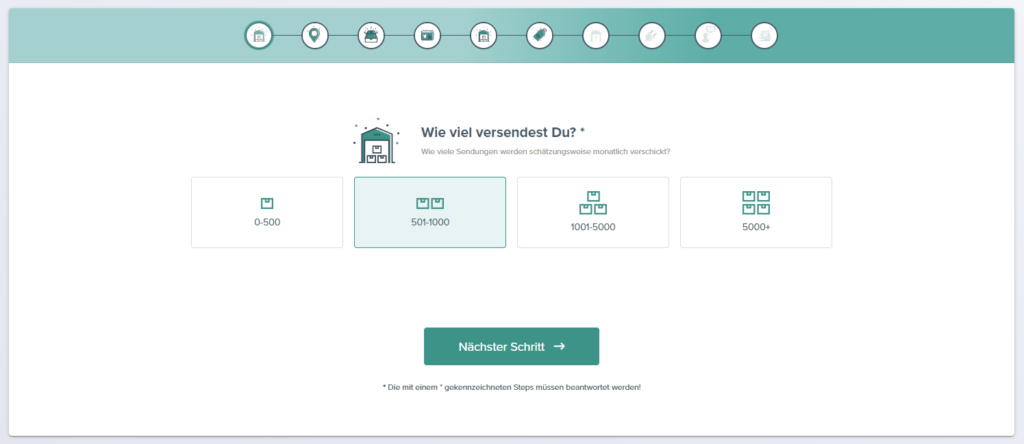
Task: Go to the price tag step
Action: coord(539,35)
